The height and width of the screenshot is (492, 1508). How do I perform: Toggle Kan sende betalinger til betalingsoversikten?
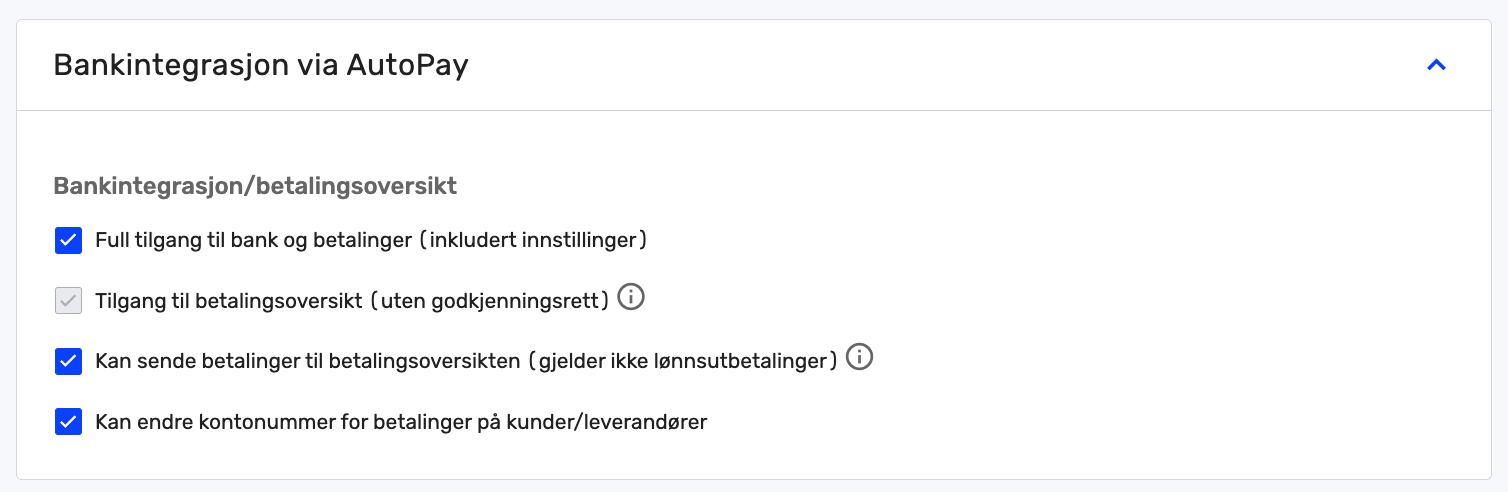[68, 361]
